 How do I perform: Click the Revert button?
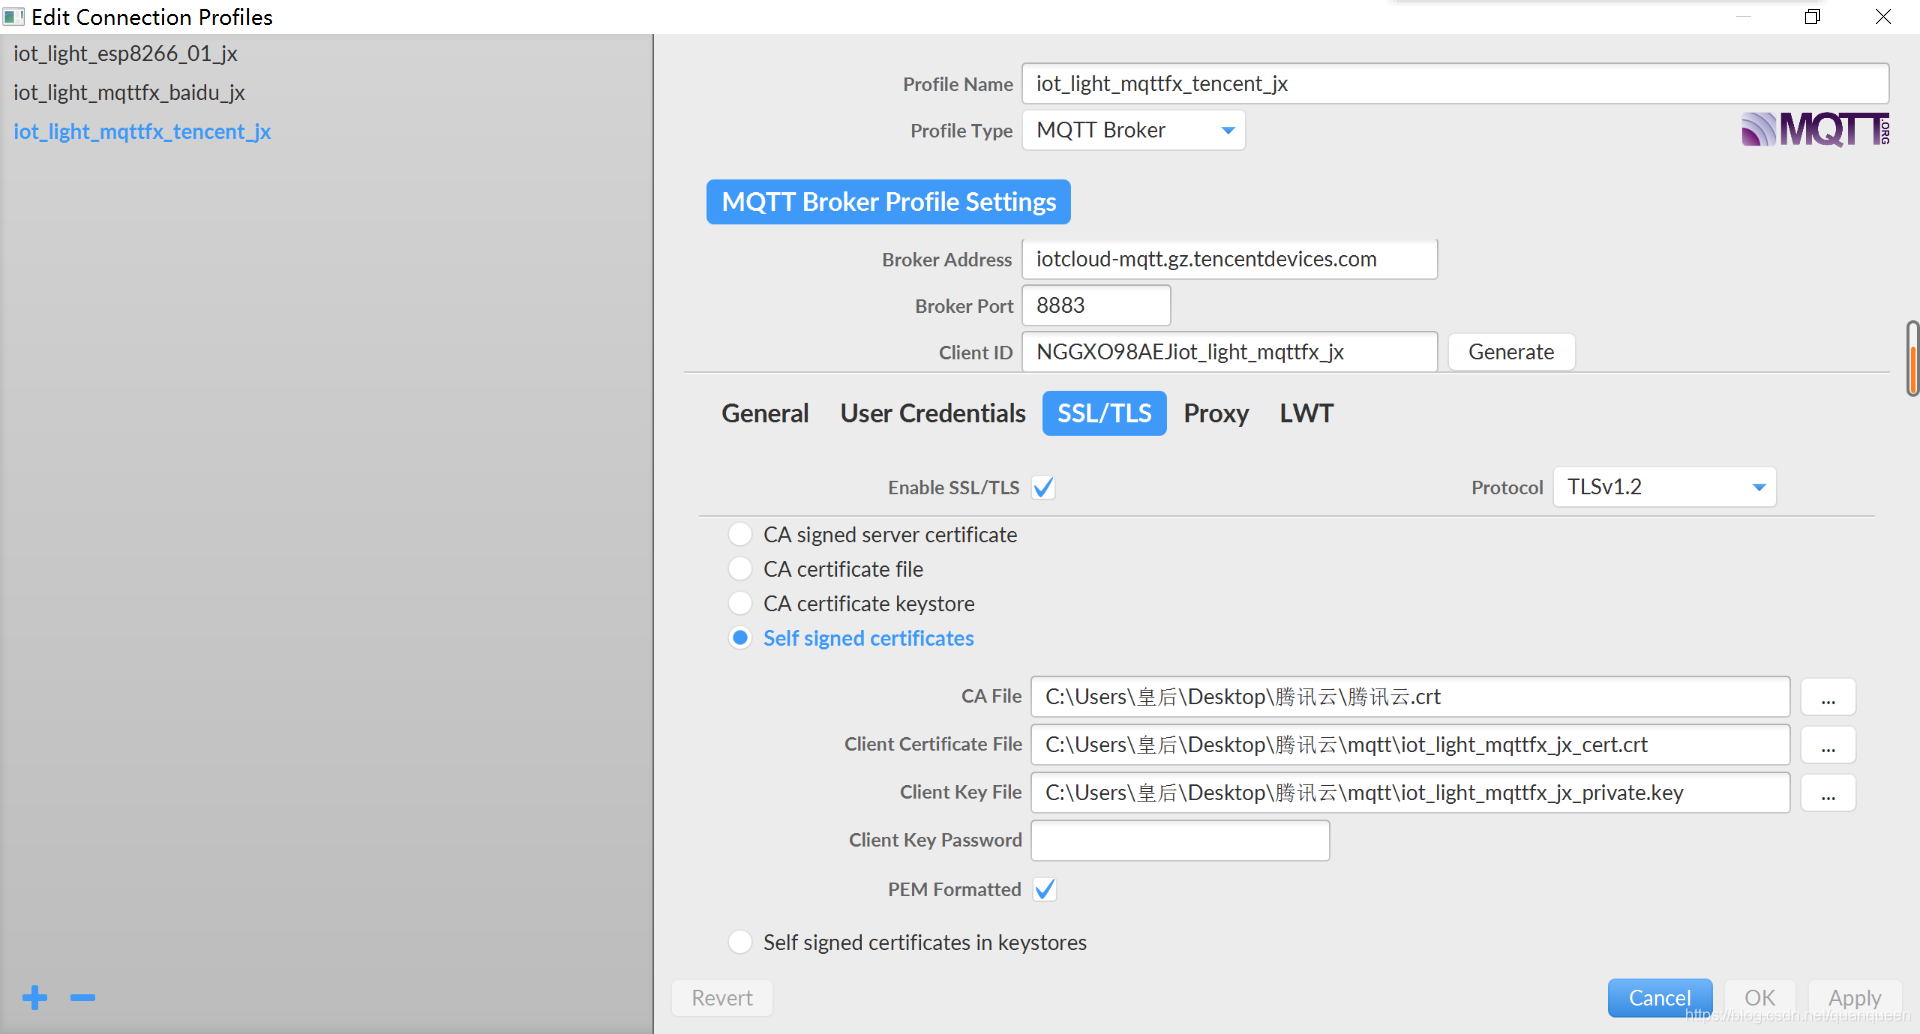[x=722, y=998]
